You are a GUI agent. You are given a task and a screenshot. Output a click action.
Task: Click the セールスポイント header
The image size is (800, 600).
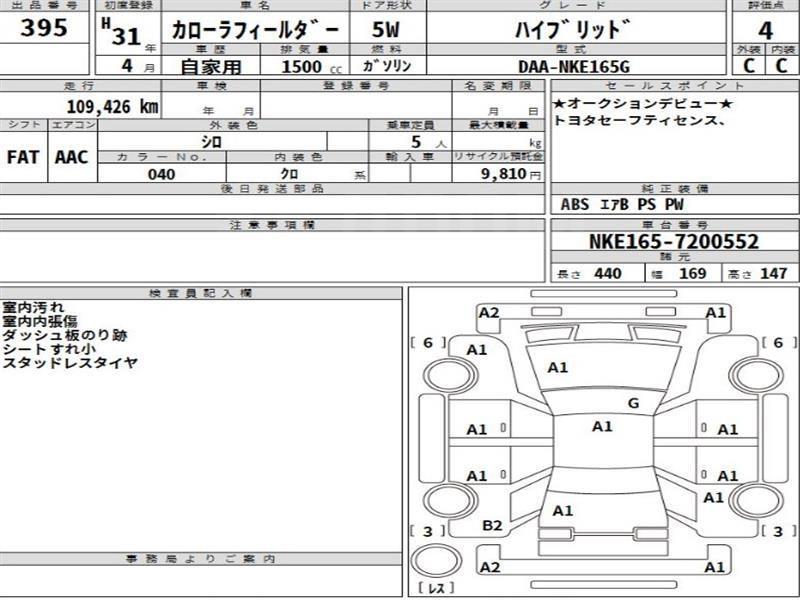point(674,86)
